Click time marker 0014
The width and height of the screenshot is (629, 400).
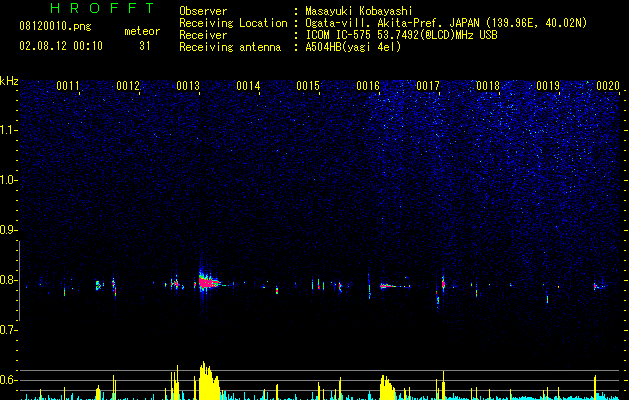248,86
